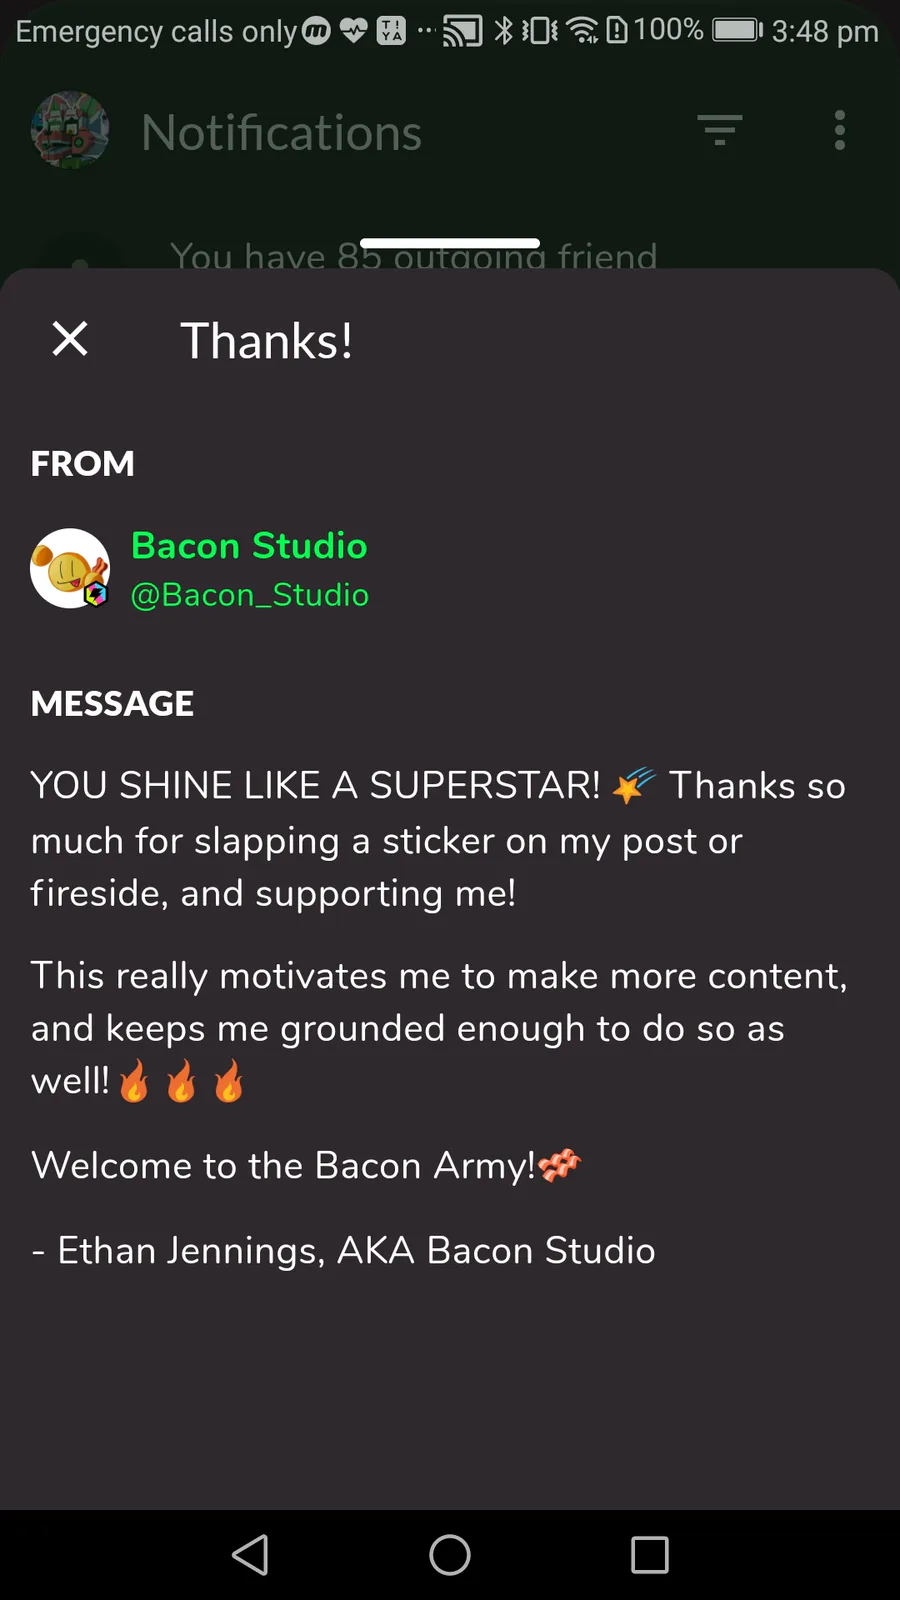The width and height of the screenshot is (900, 1600).
Task: Open the @Bacon_Studio username link
Action: pyautogui.click(x=250, y=595)
